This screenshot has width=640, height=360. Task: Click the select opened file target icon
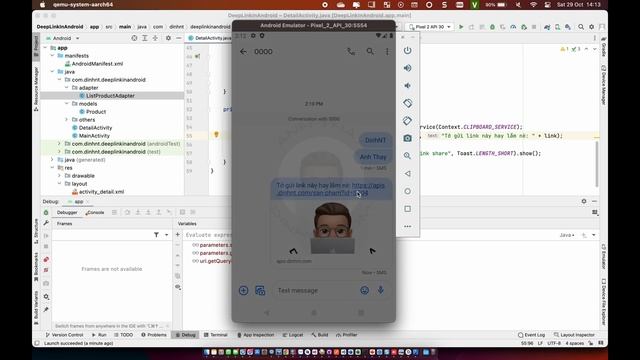click(134, 38)
